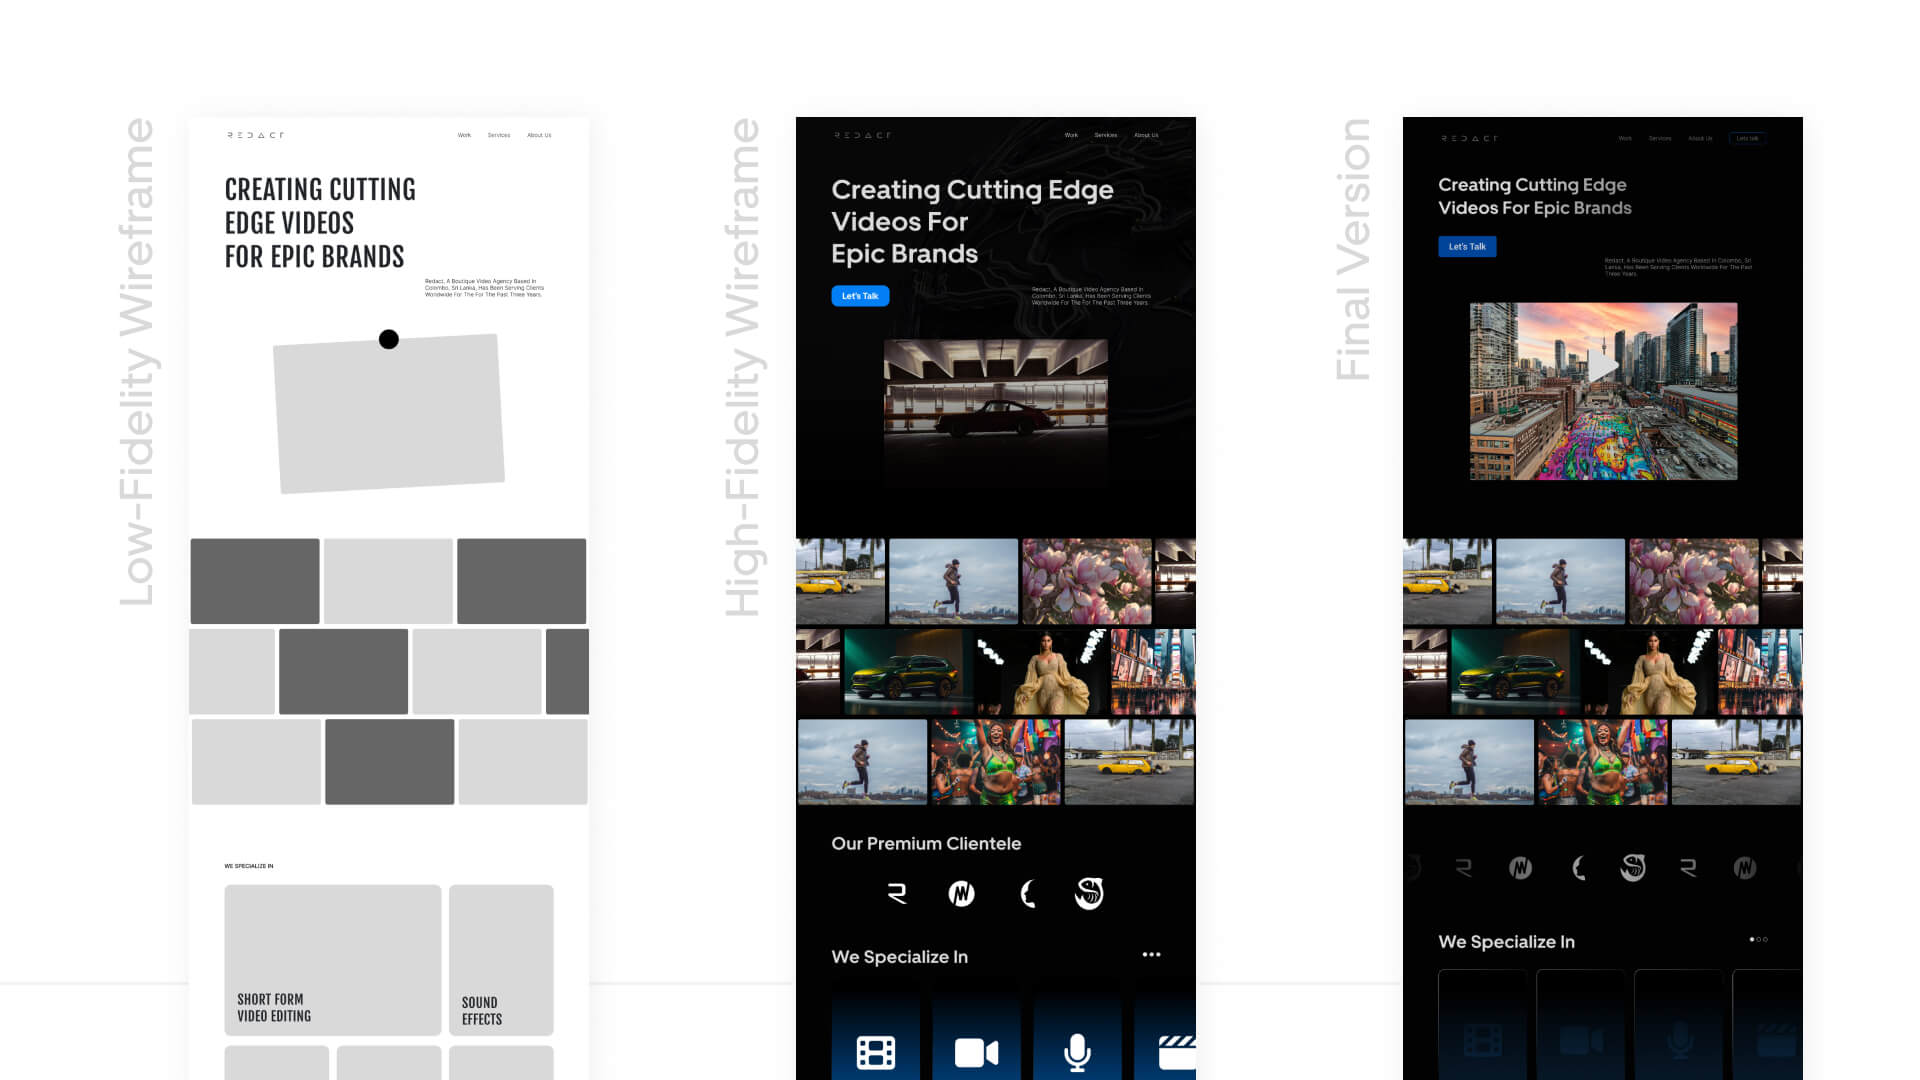
Task: Click crescent moon face client logo in high-fidelity wireframe
Action: tap(1027, 893)
